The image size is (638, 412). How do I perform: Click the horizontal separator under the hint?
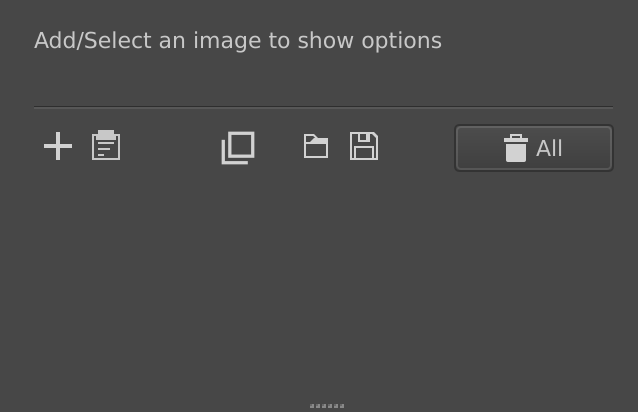pyautogui.click(x=323, y=107)
